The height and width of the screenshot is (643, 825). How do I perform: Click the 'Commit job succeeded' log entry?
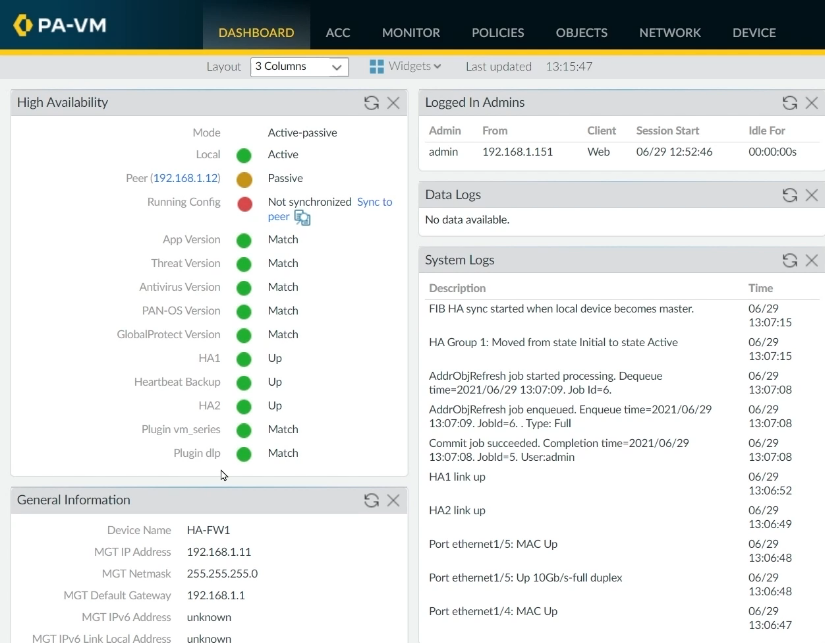pyautogui.click(x=559, y=450)
